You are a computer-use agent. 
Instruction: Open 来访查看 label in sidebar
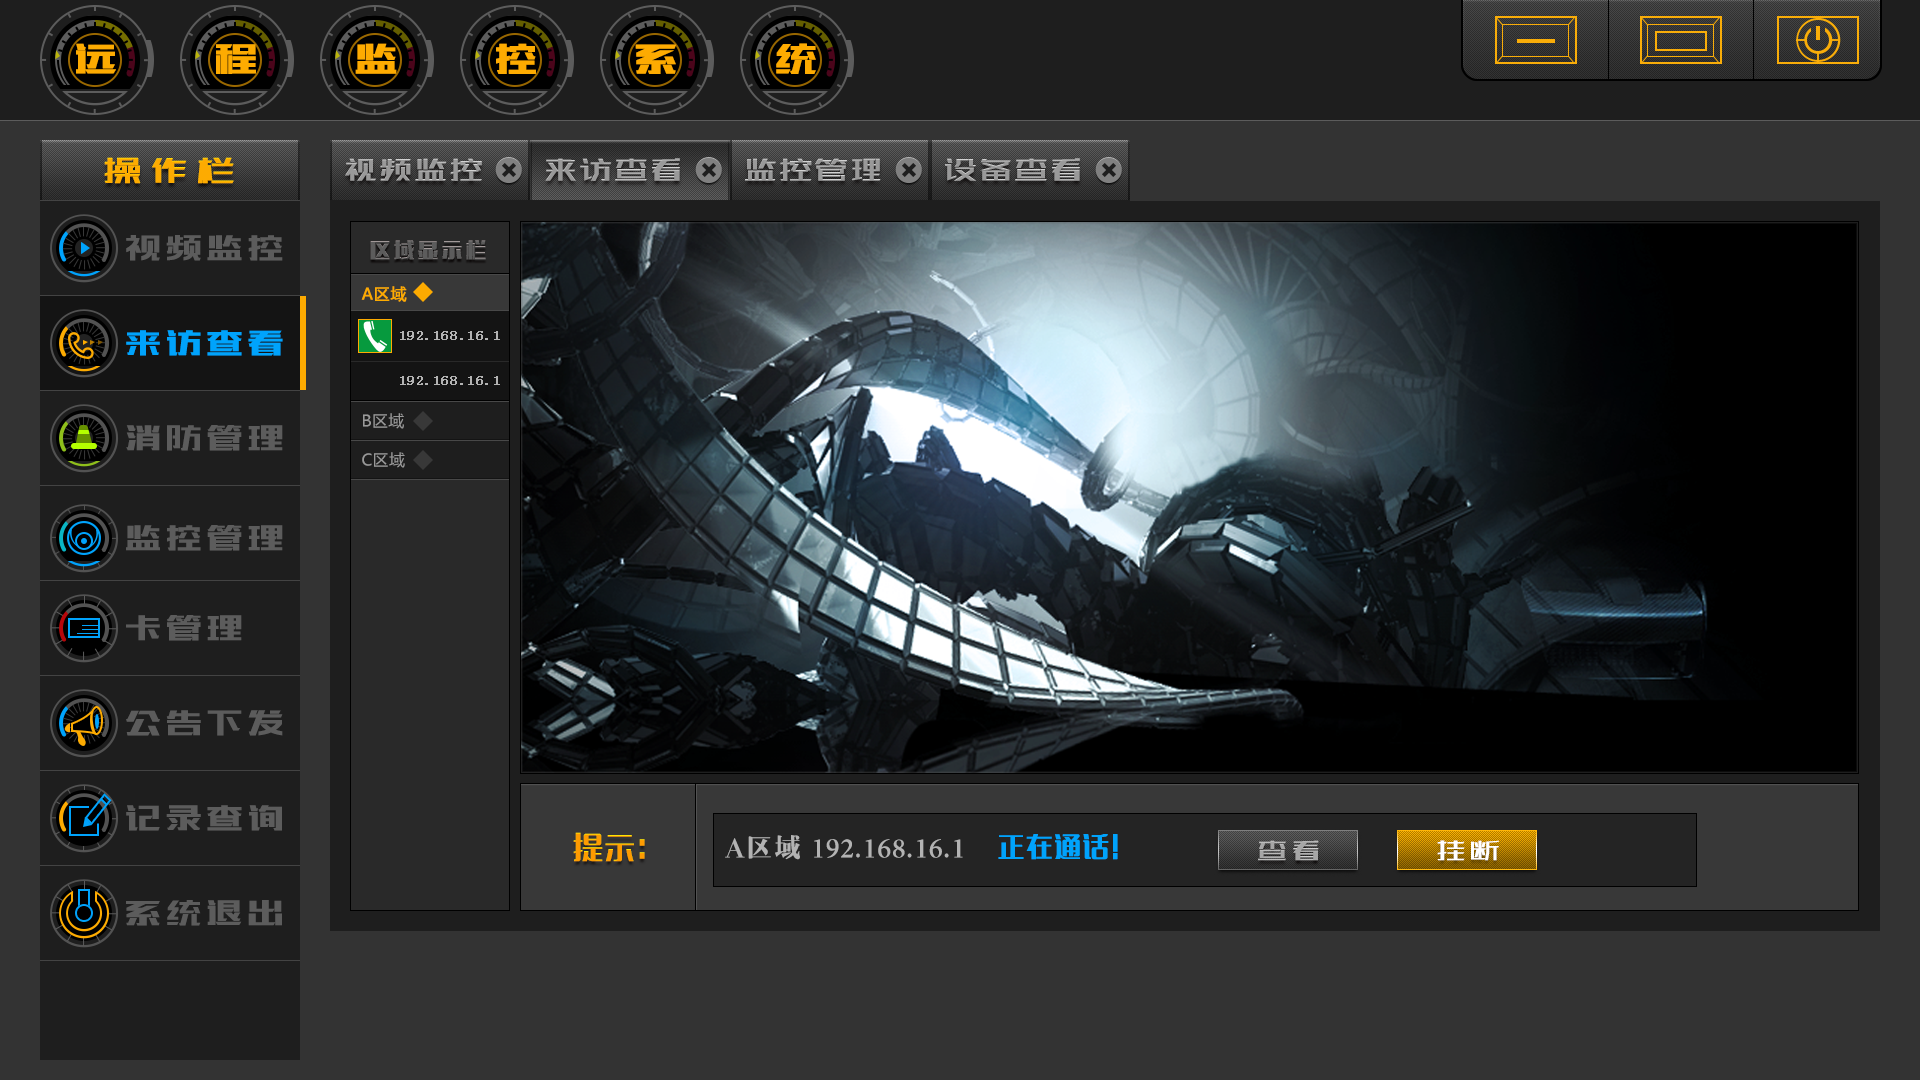coord(204,343)
